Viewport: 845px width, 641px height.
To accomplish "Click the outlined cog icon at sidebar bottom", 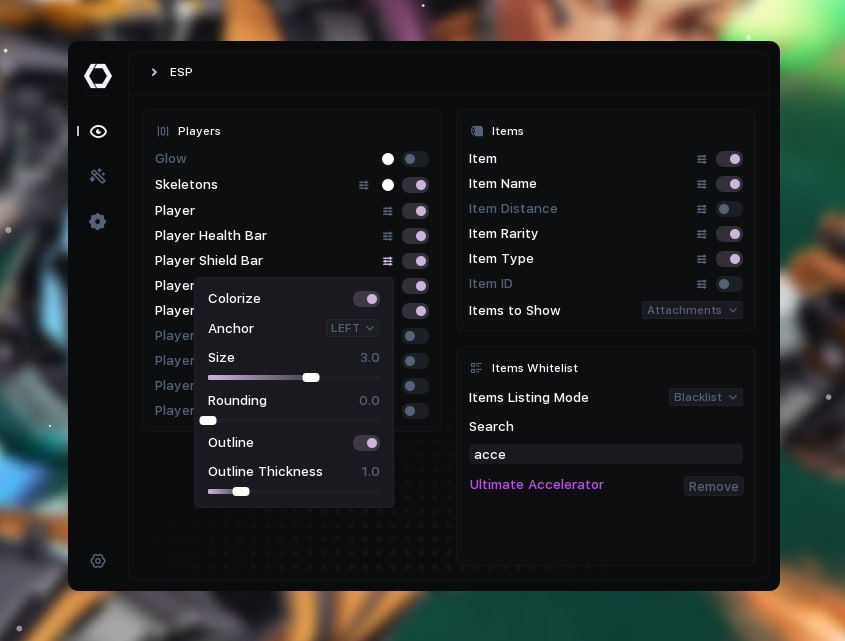I will coord(98,561).
